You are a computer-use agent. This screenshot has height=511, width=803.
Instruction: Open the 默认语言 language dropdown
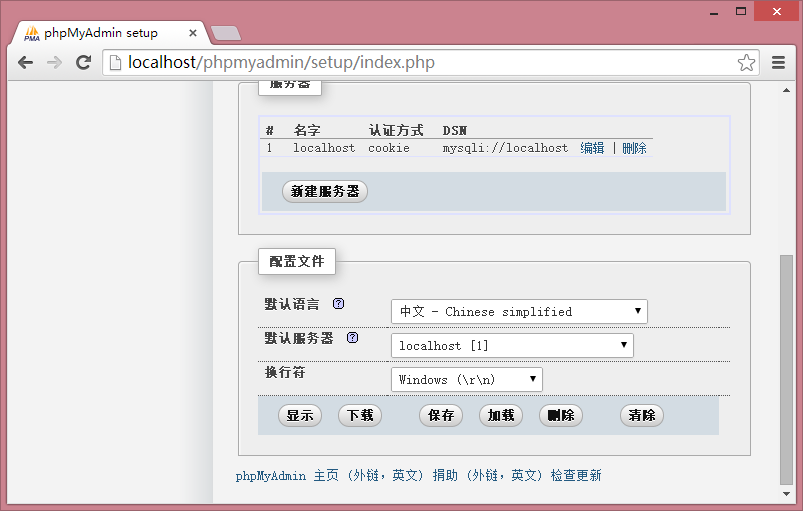pyautogui.click(x=519, y=311)
